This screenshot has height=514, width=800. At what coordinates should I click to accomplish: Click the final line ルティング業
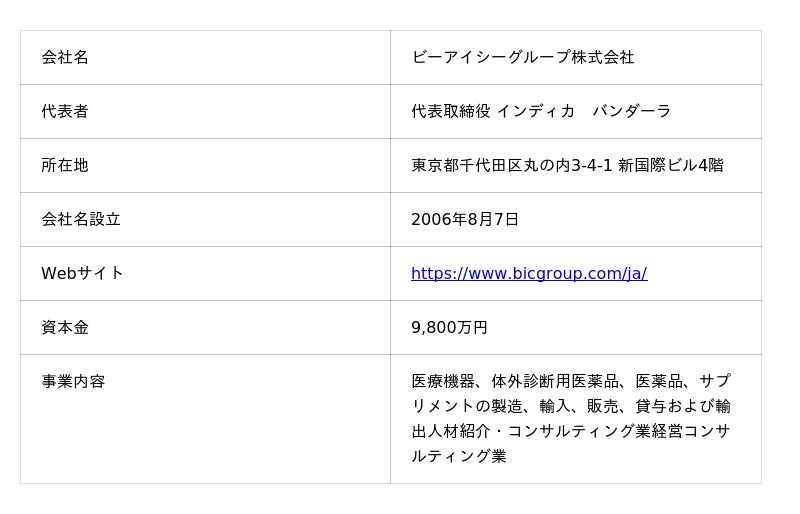coord(458,457)
